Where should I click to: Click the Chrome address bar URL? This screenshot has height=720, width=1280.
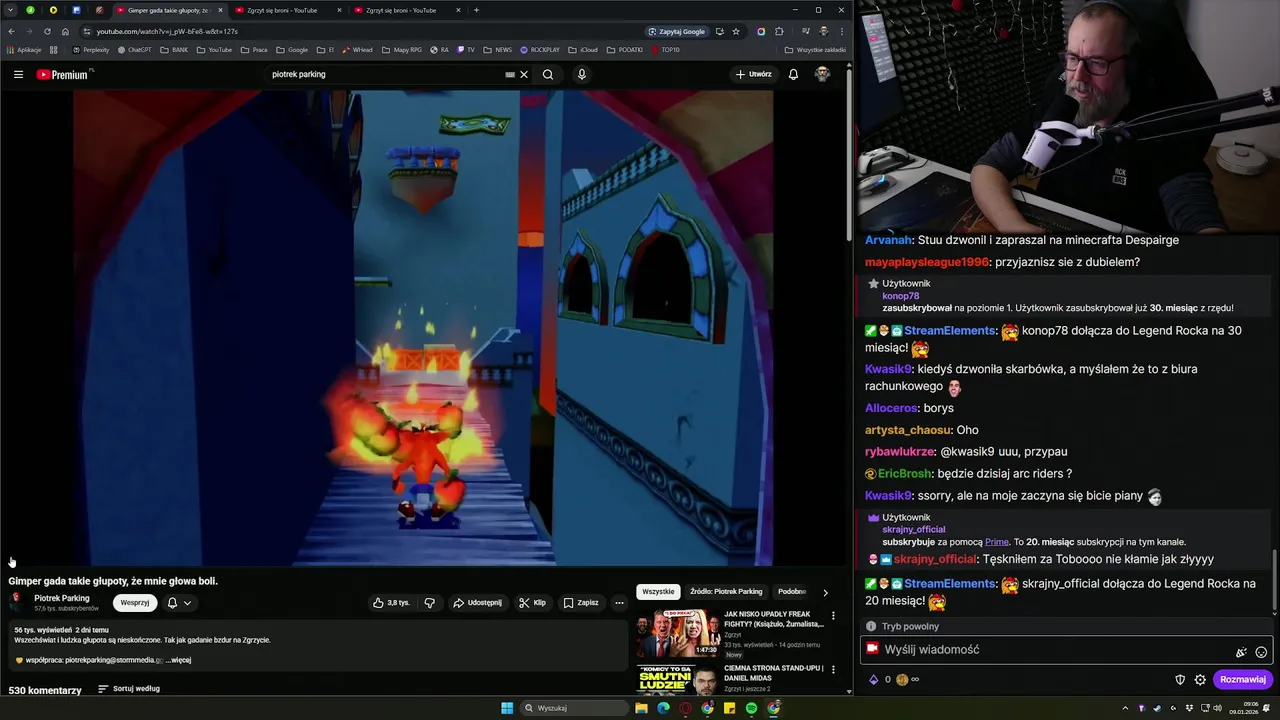tap(167, 31)
